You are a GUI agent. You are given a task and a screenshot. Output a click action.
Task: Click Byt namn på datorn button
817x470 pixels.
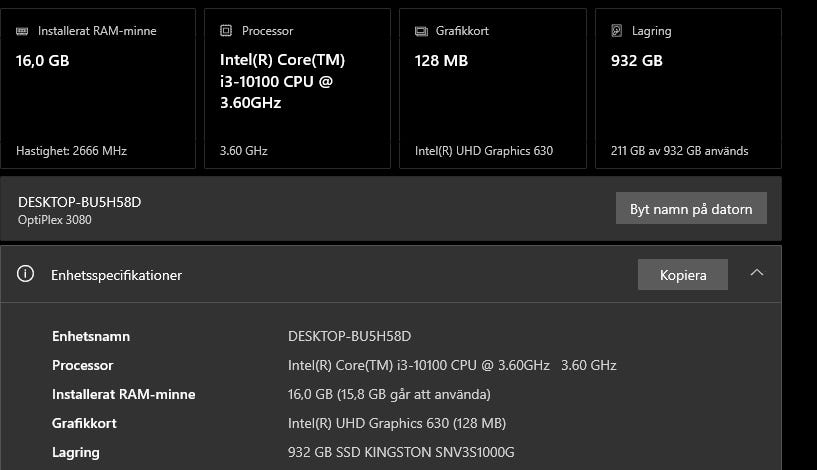pos(691,209)
